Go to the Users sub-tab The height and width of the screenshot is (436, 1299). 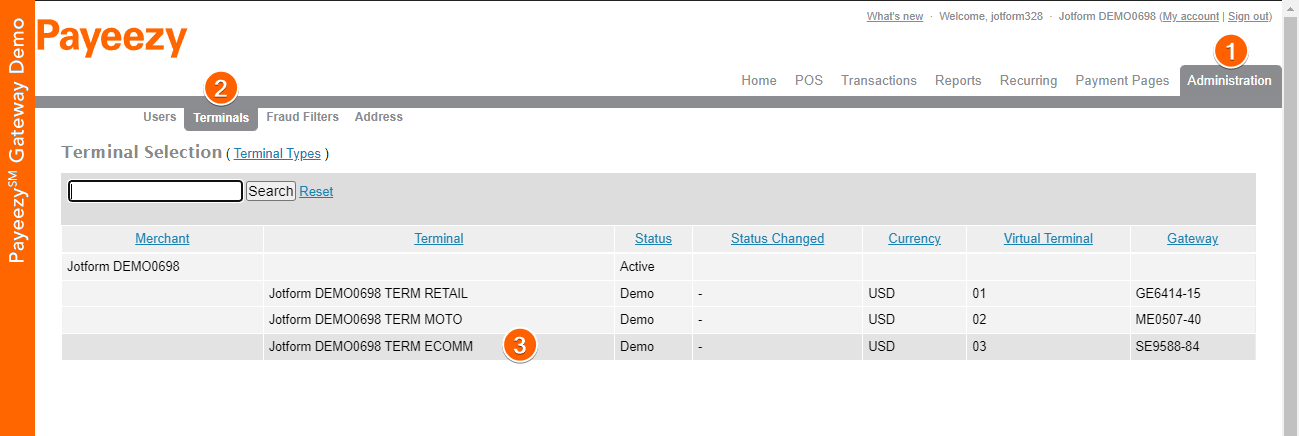point(160,117)
